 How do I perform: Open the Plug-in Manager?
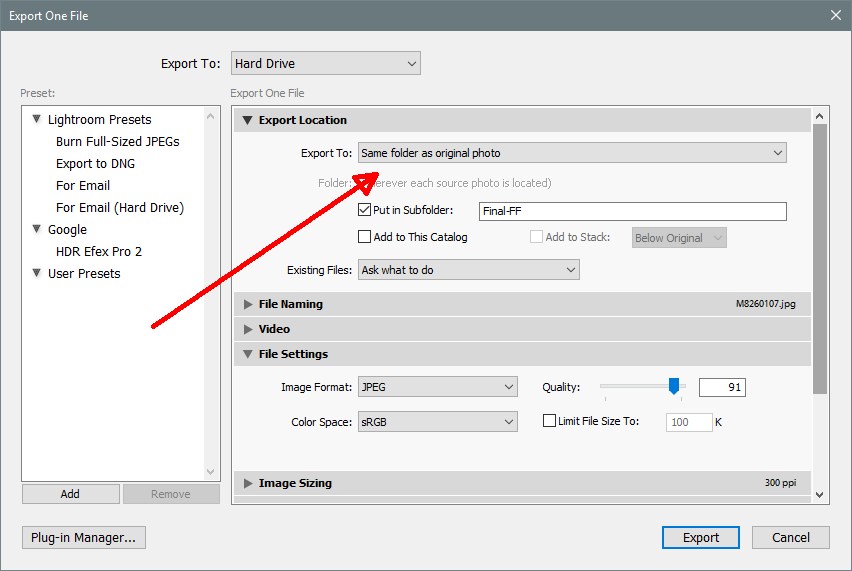point(84,537)
